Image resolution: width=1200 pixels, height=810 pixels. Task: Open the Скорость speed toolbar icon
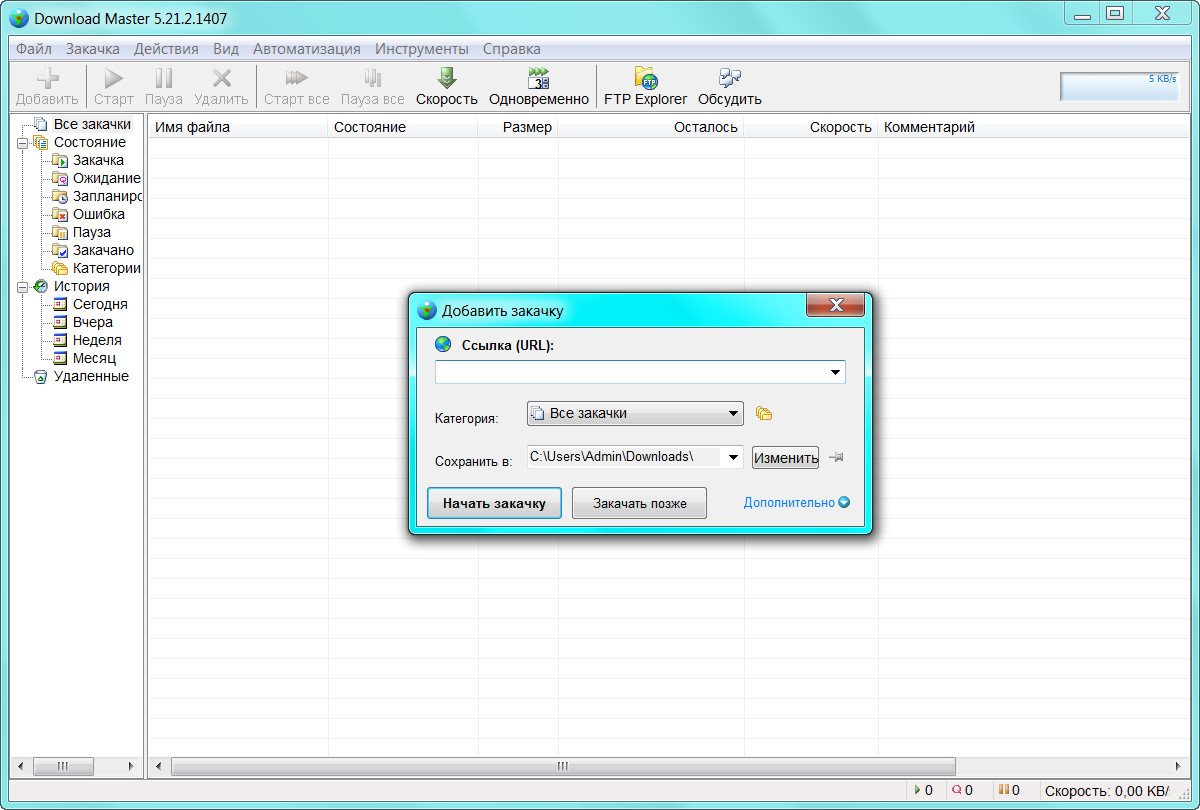pyautogui.click(x=447, y=78)
